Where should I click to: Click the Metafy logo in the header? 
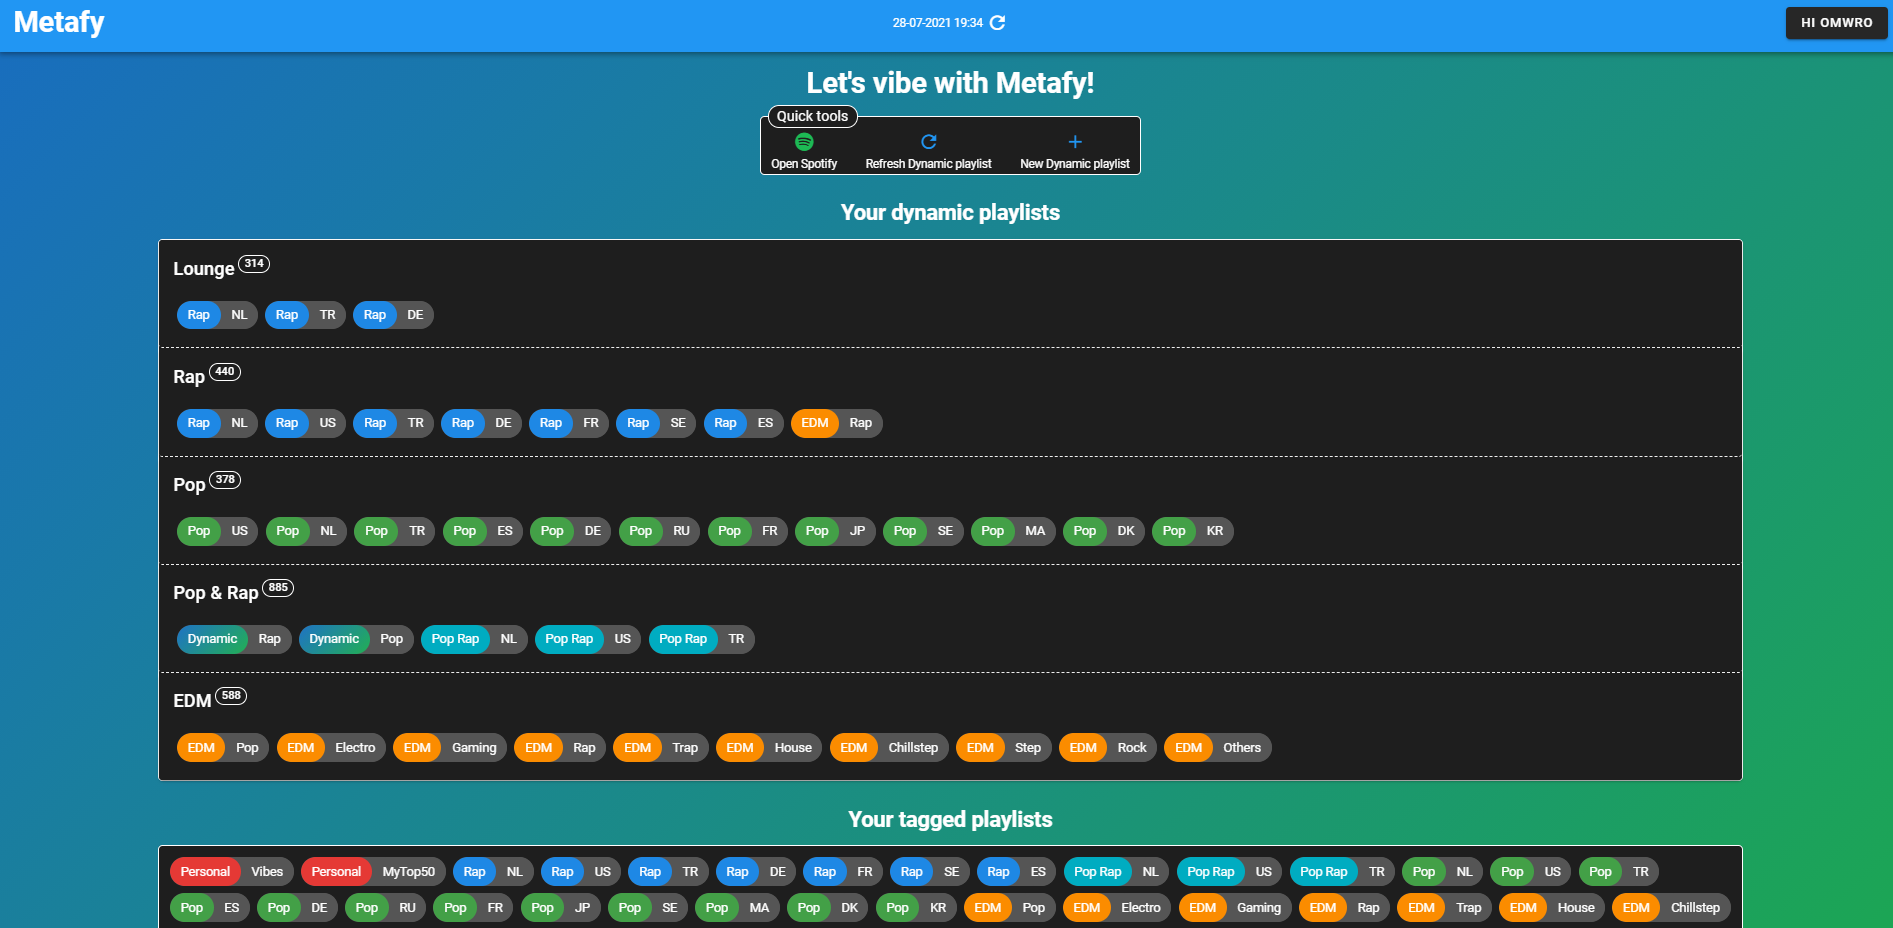59,22
